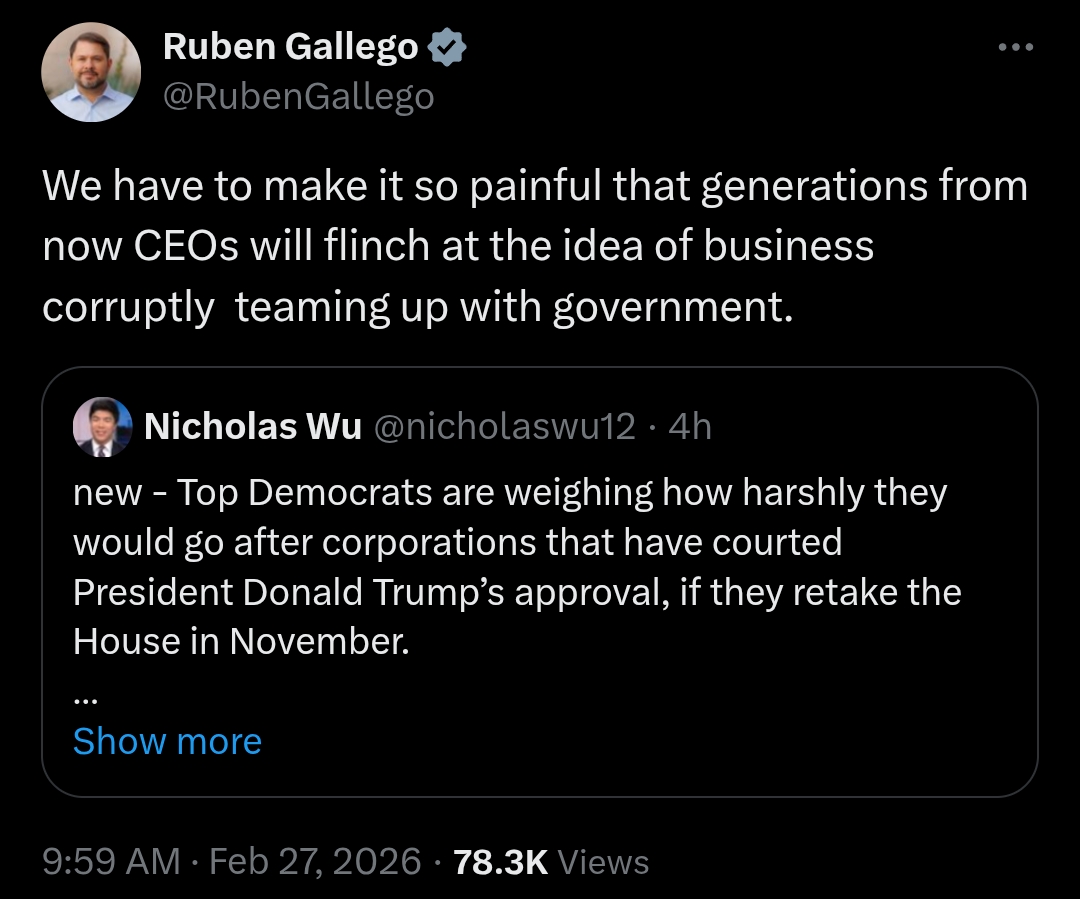Open the Ruben Gallego display name
The width and height of the screenshot is (1080, 899).
291,47
